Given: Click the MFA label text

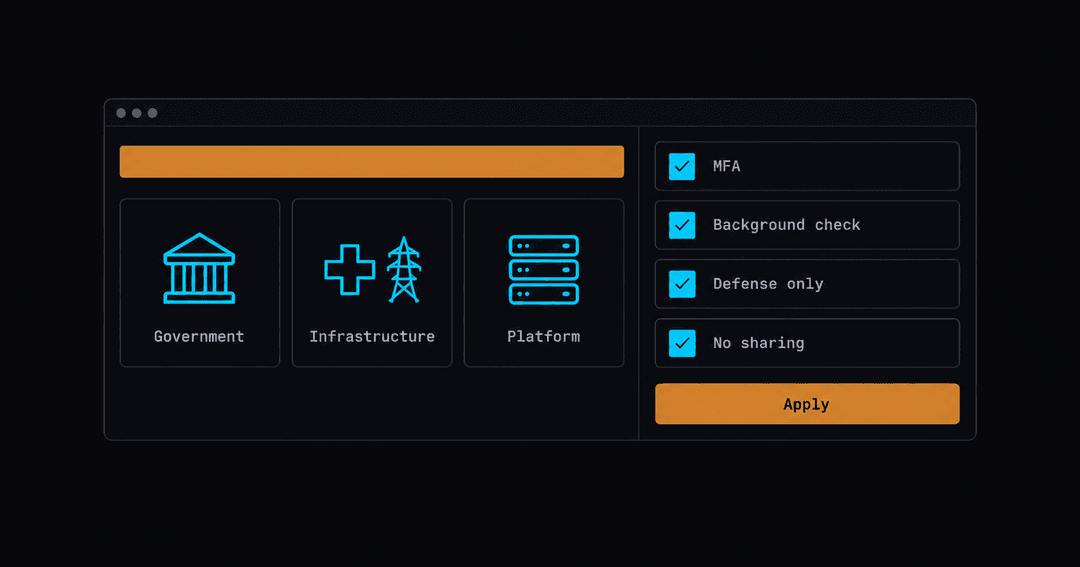Looking at the screenshot, I should 727,166.
